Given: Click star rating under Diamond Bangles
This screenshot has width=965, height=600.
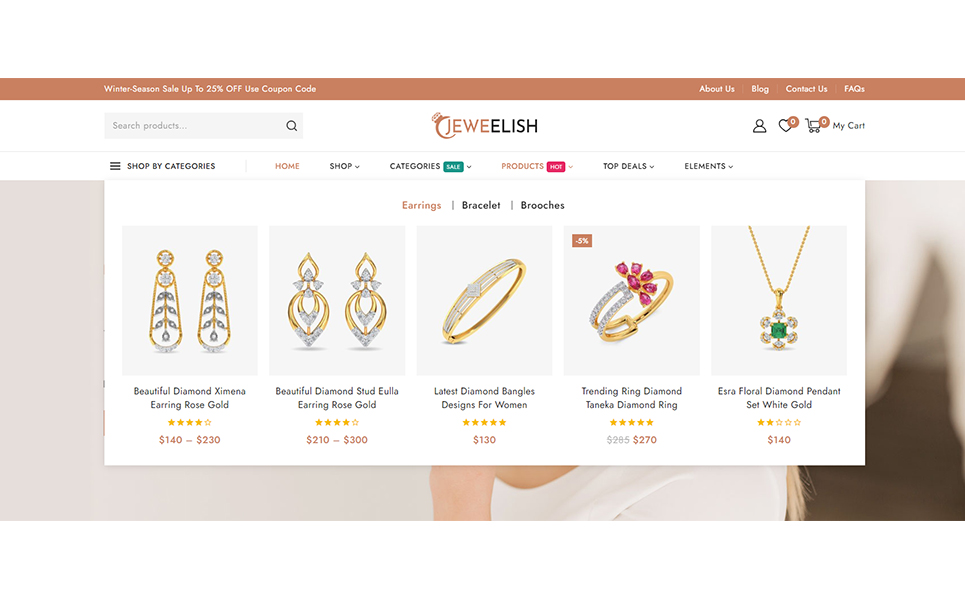Looking at the screenshot, I should click(484, 422).
